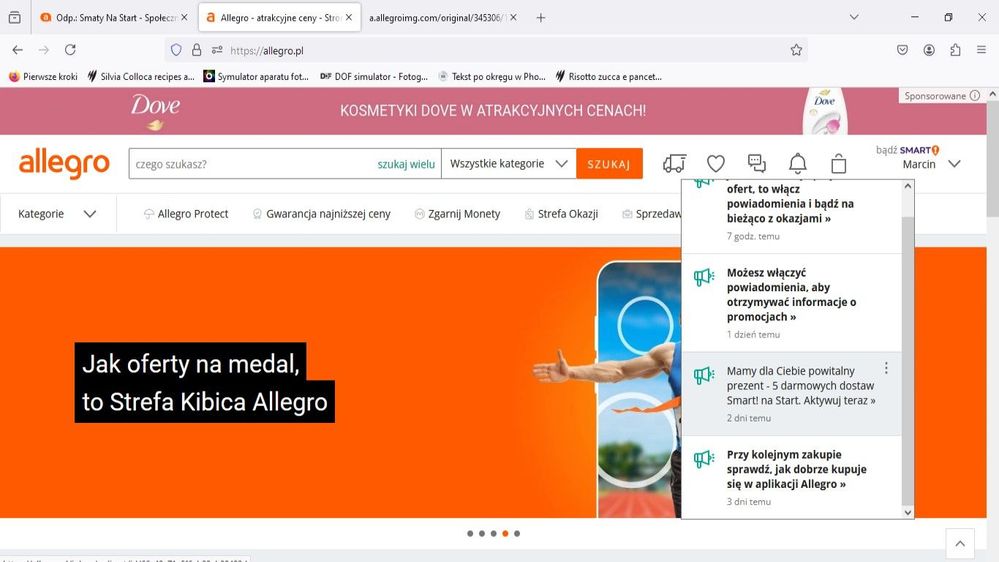This screenshot has width=999, height=562.
Task: Open Strefa Okazji item
Action: coord(561,214)
